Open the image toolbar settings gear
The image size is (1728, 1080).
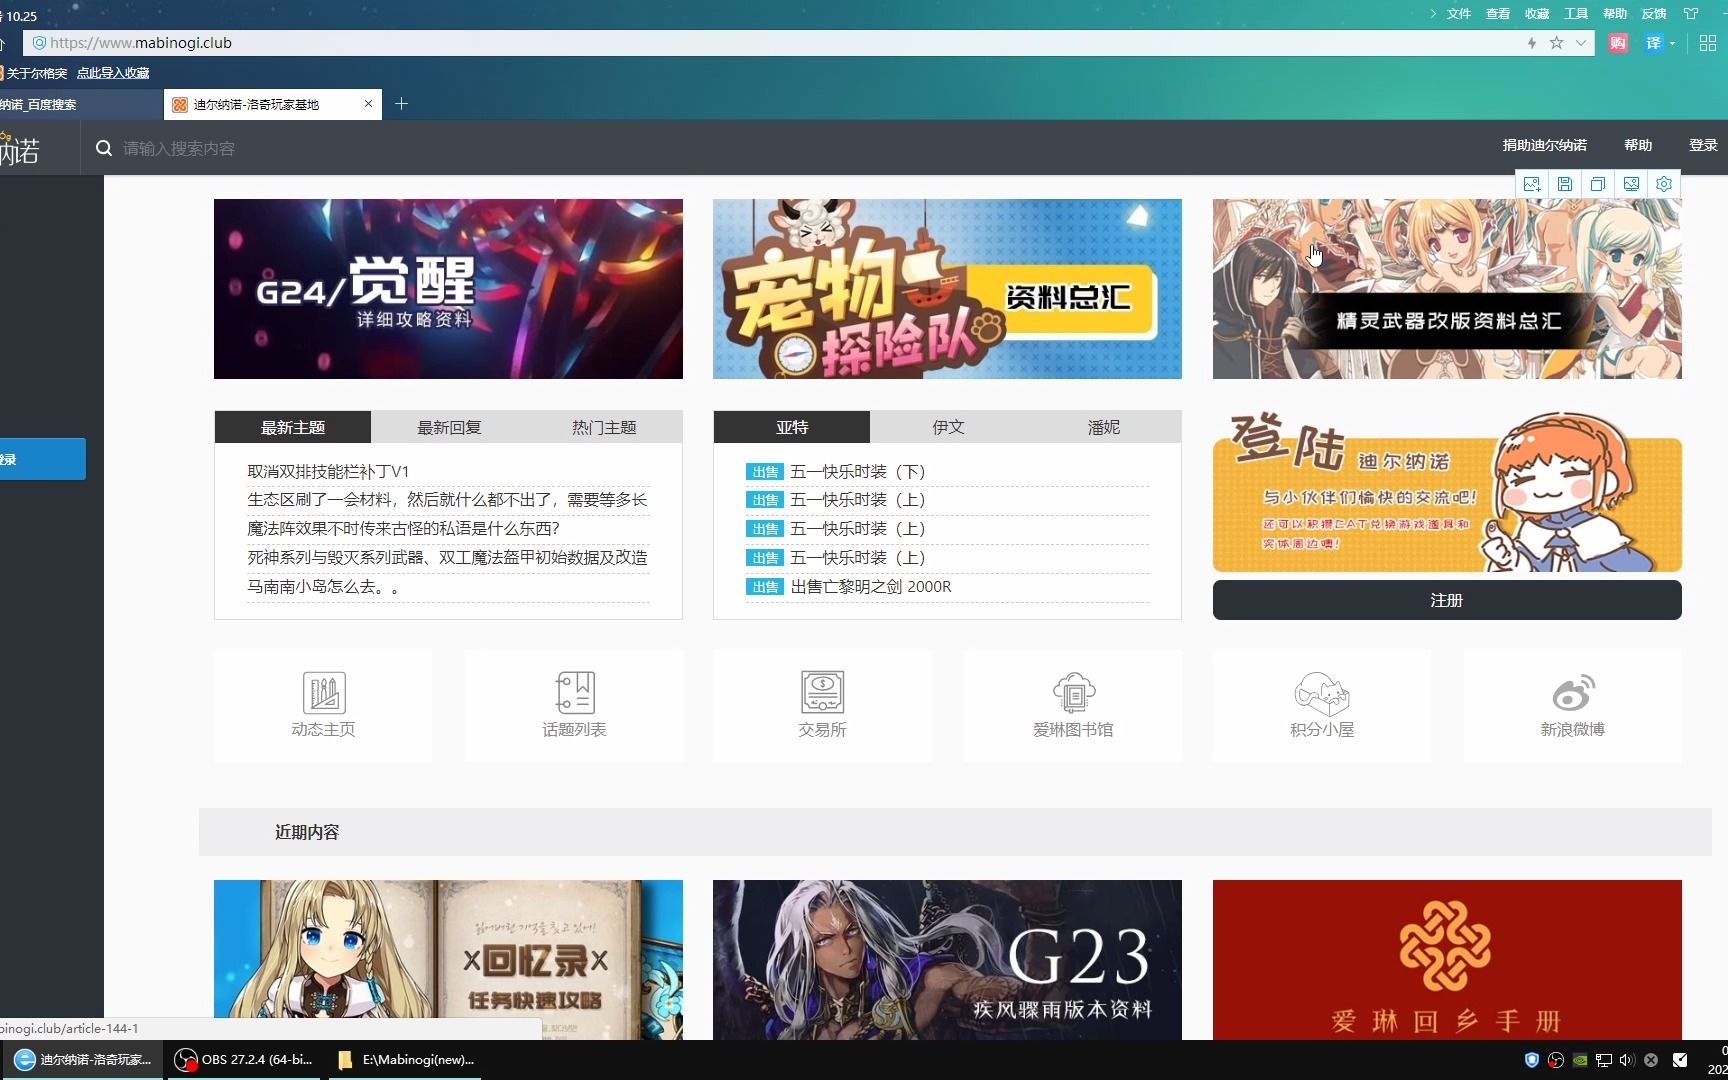[1664, 184]
